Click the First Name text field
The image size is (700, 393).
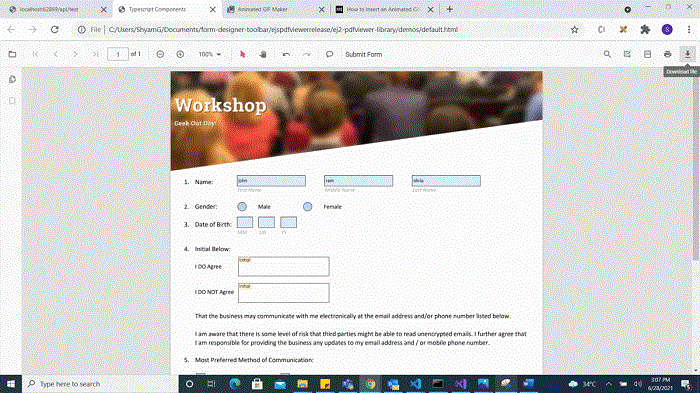271,181
